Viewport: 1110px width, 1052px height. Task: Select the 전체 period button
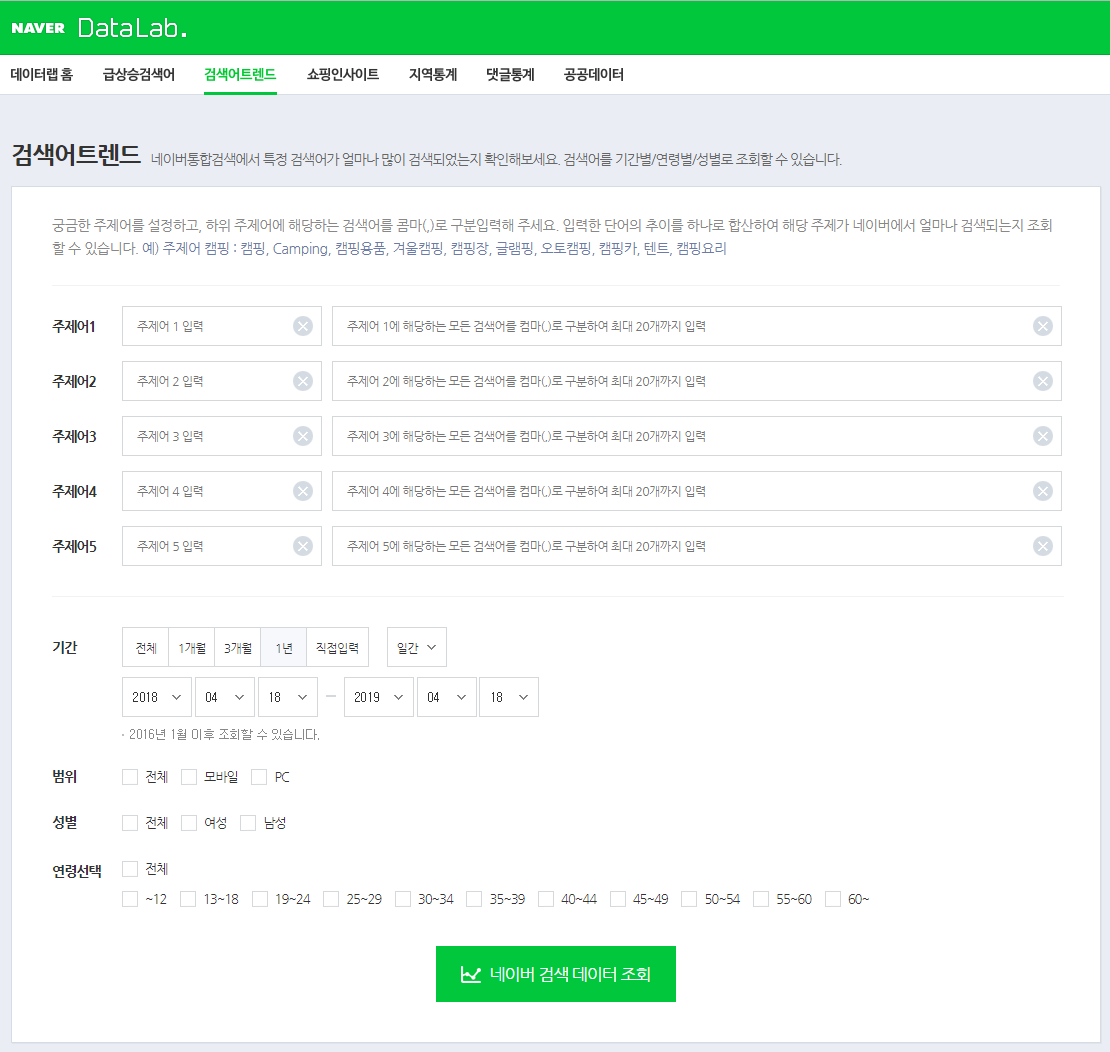pyautogui.click(x=145, y=647)
